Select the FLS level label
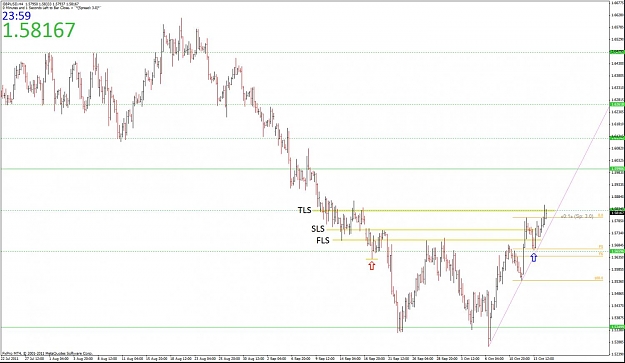 (x=323, y=241)
